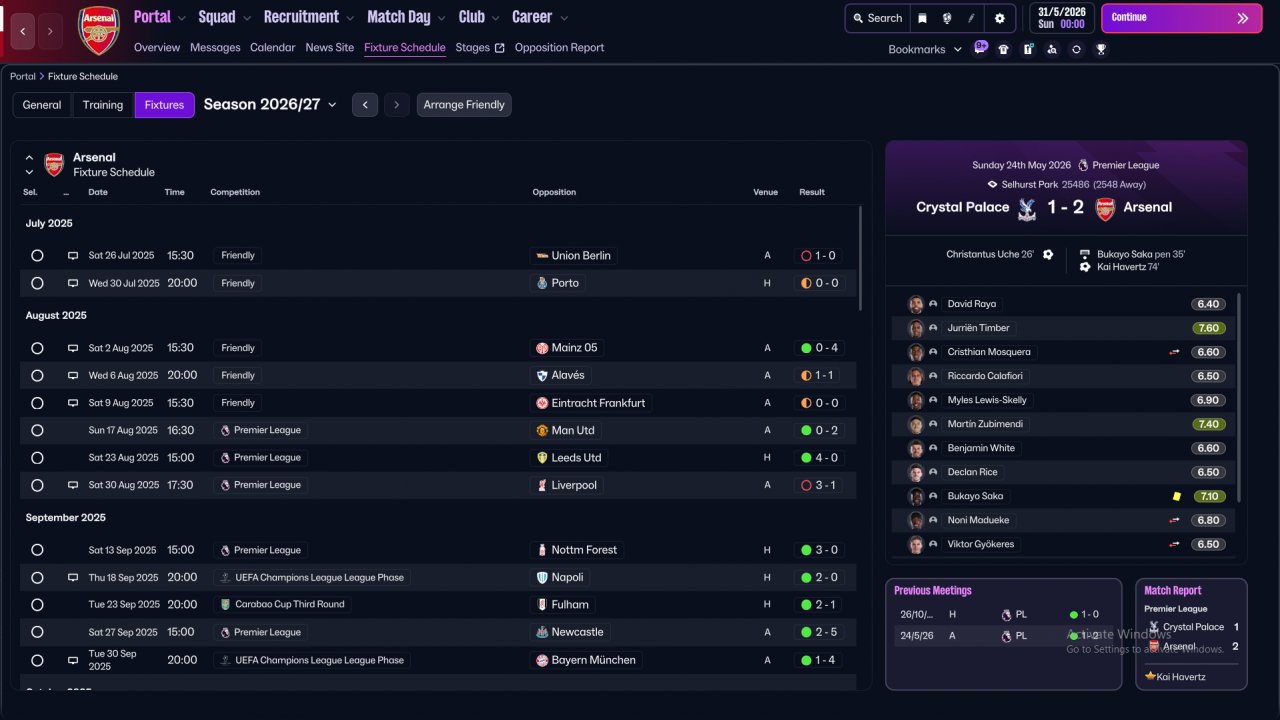Screen dimensions: 1280x720
Task: Click the globe icon in the top toolbar
Action: click(946, 18)
